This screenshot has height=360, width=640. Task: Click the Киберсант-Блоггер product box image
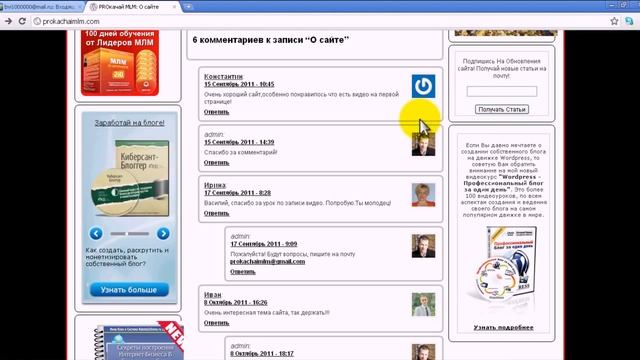pyautogui.click(x=130, y=178)
